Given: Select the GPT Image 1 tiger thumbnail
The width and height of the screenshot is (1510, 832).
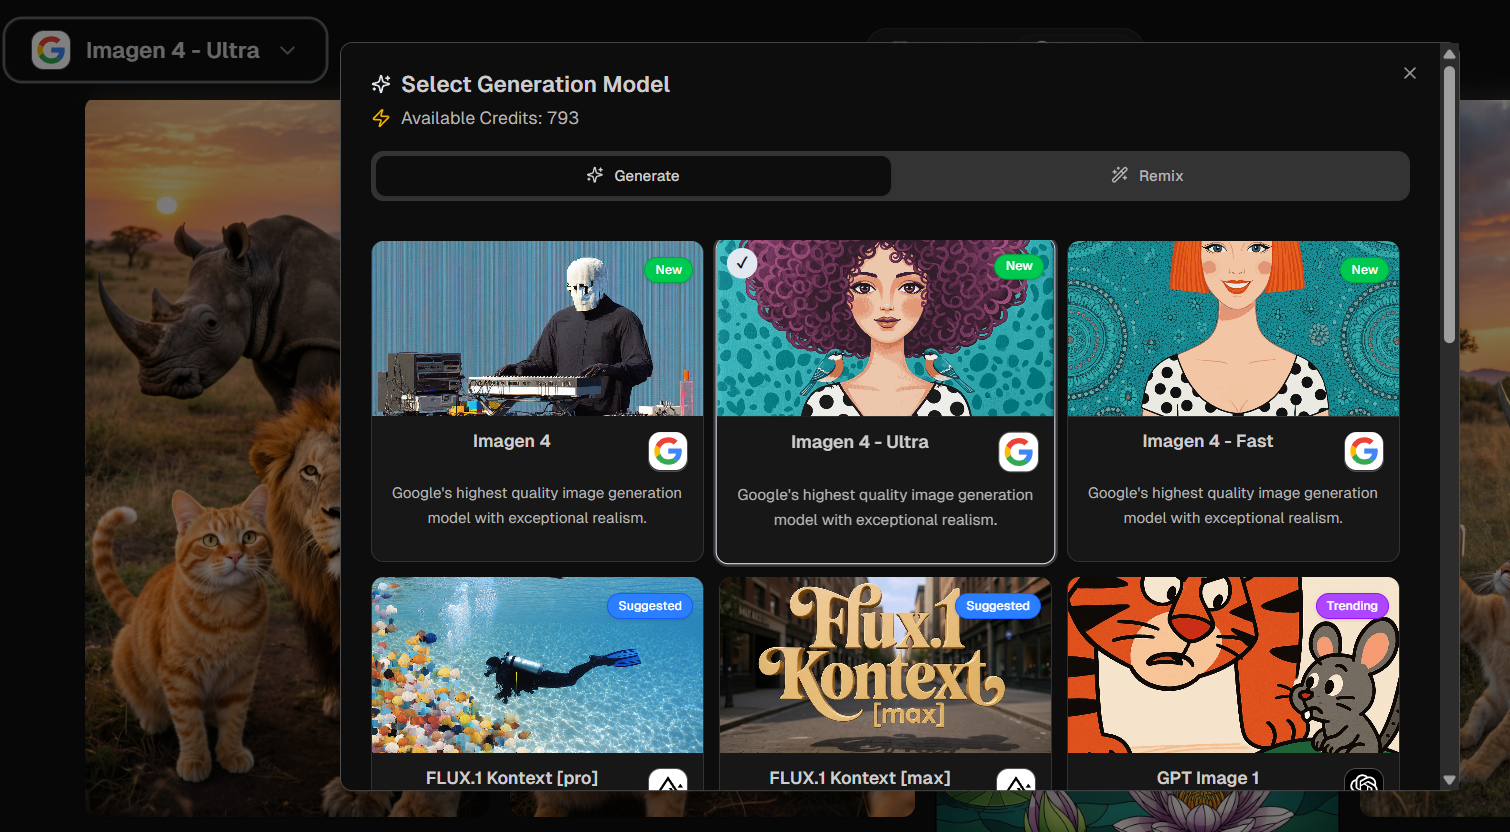Looking at the screenshot, I should point(1233,665).
